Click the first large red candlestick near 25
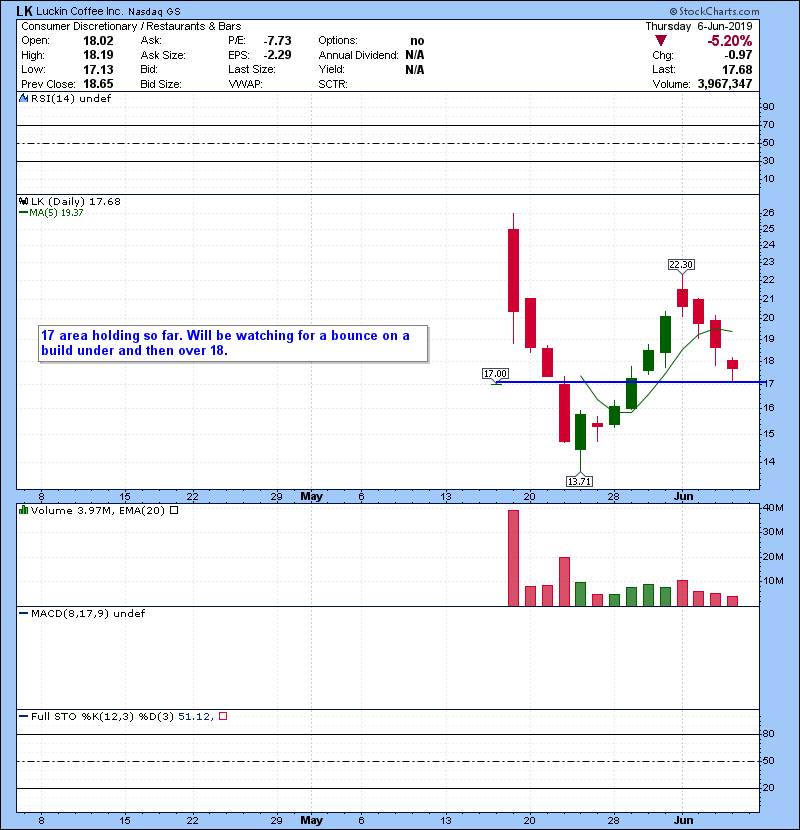800x830 pixels. 513,270
